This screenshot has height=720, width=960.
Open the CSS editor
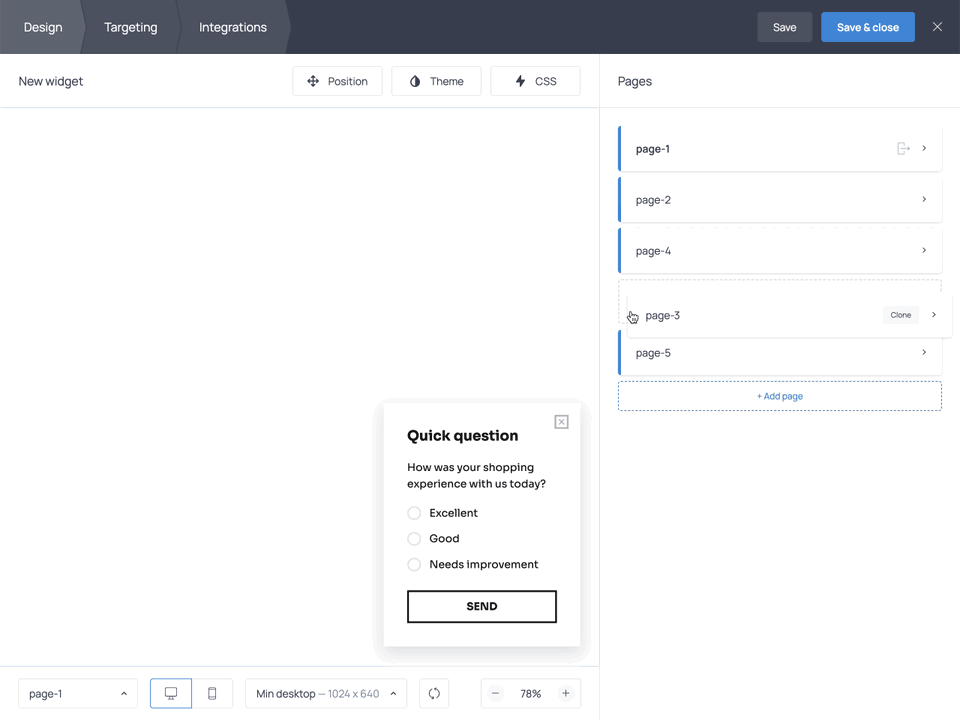coord(535,81)
